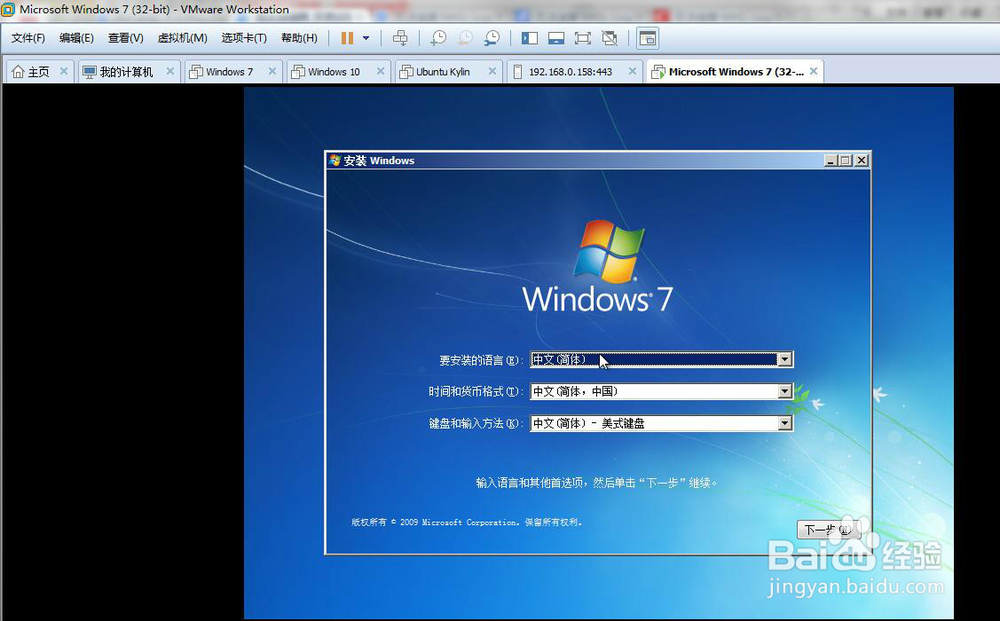Open the 查看(V) menu
1000x621 pixels.
coord(126,38)
